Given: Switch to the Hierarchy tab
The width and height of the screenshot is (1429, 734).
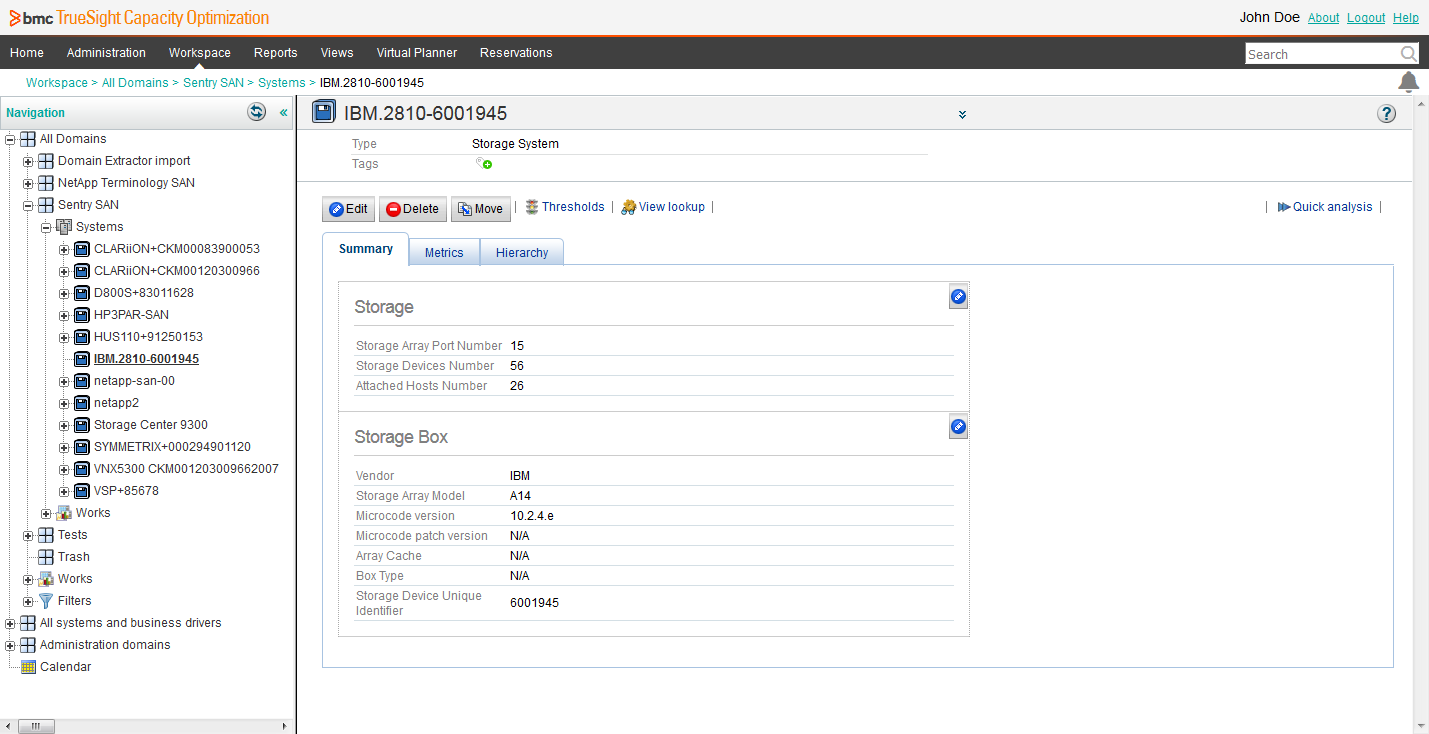Looking at the screenshot, I should pos(522,253).
